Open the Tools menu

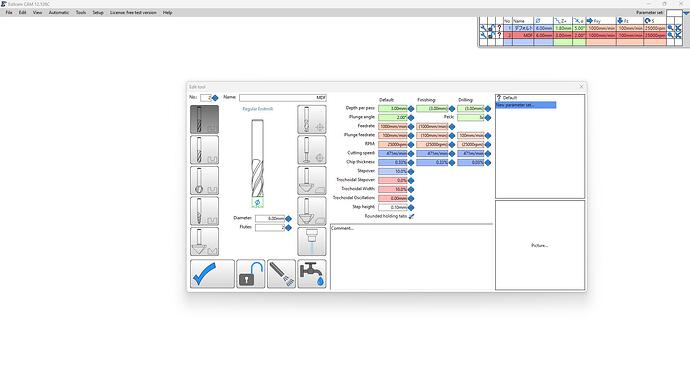click(x=81, y=13)
